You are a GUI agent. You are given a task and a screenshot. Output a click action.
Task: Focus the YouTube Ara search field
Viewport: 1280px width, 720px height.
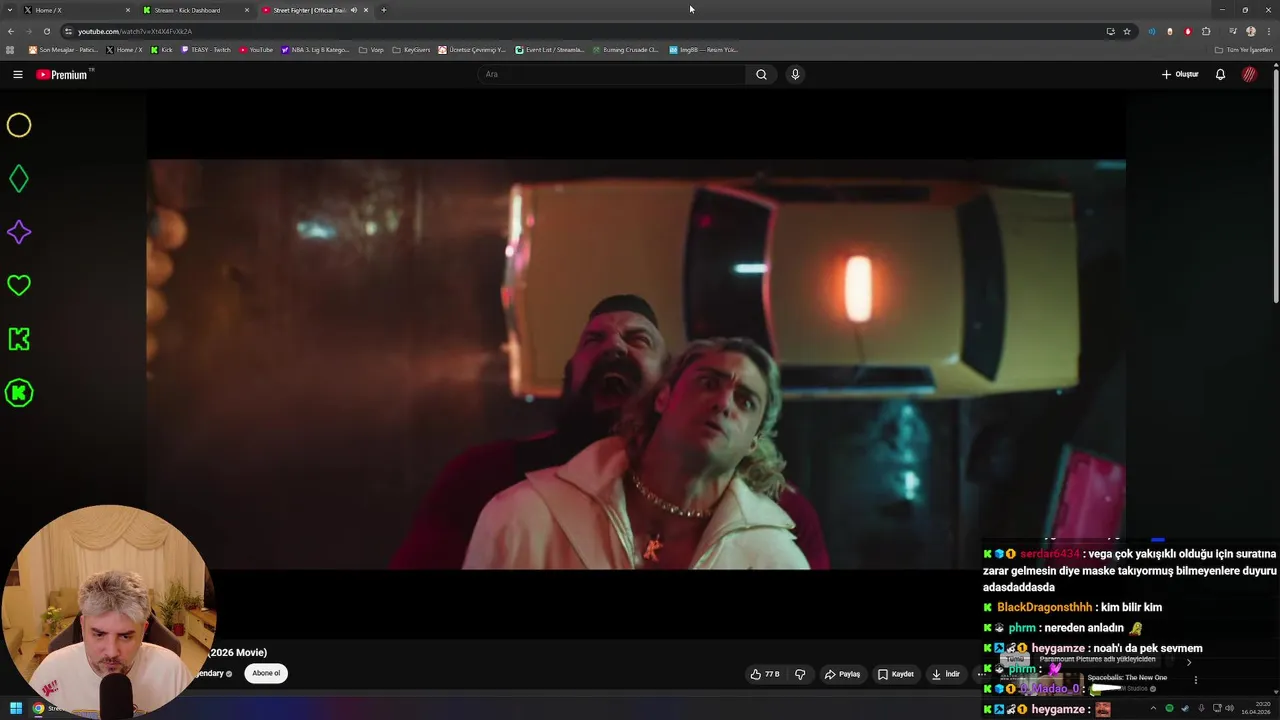click(x=611, y=74)
